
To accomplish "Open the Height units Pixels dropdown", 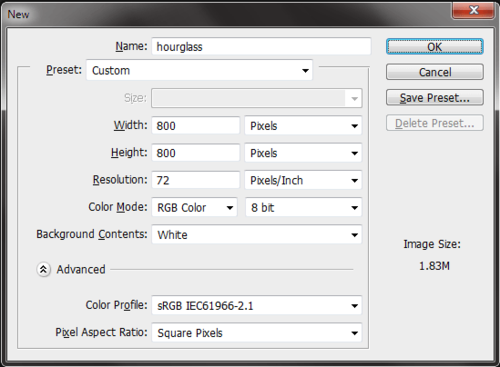I will coord(303,153).
